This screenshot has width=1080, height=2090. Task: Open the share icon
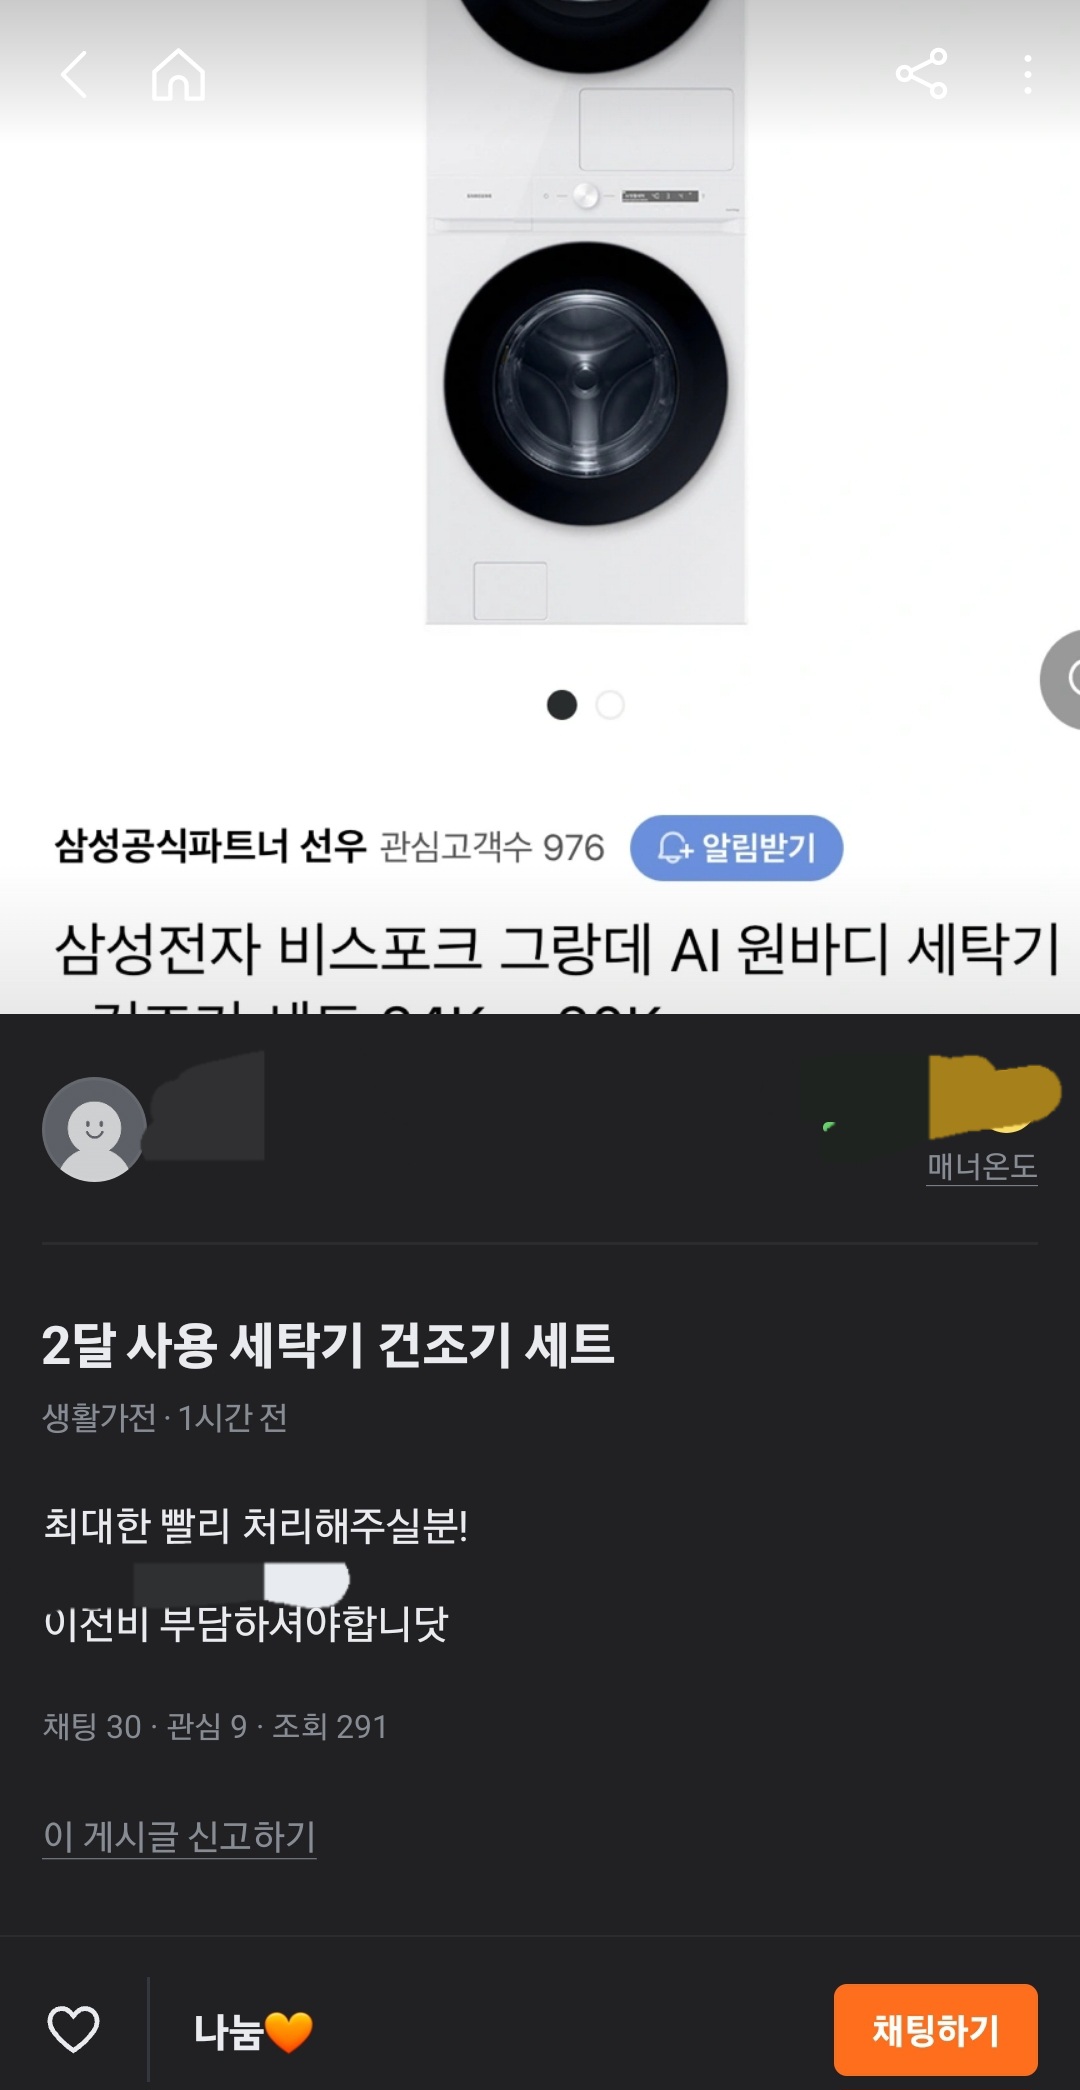921,74
